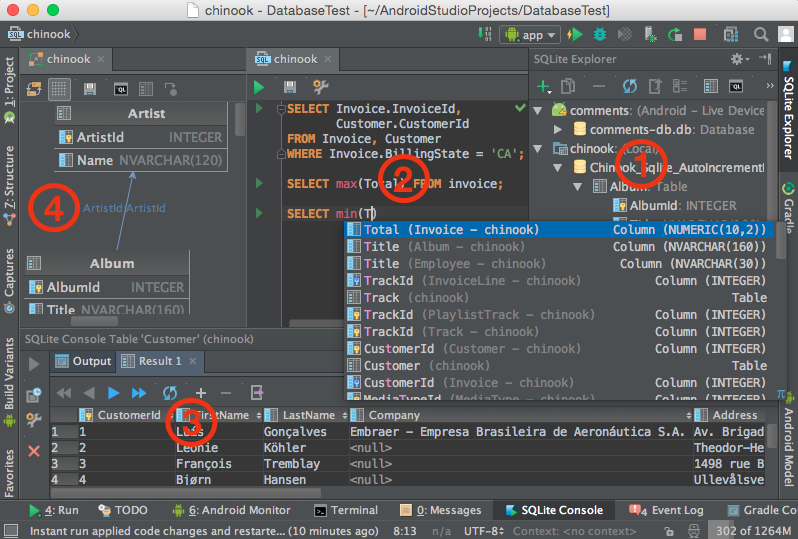
Task: Run SELECT min statement gutter arrow
Action: tap(259, 213)
